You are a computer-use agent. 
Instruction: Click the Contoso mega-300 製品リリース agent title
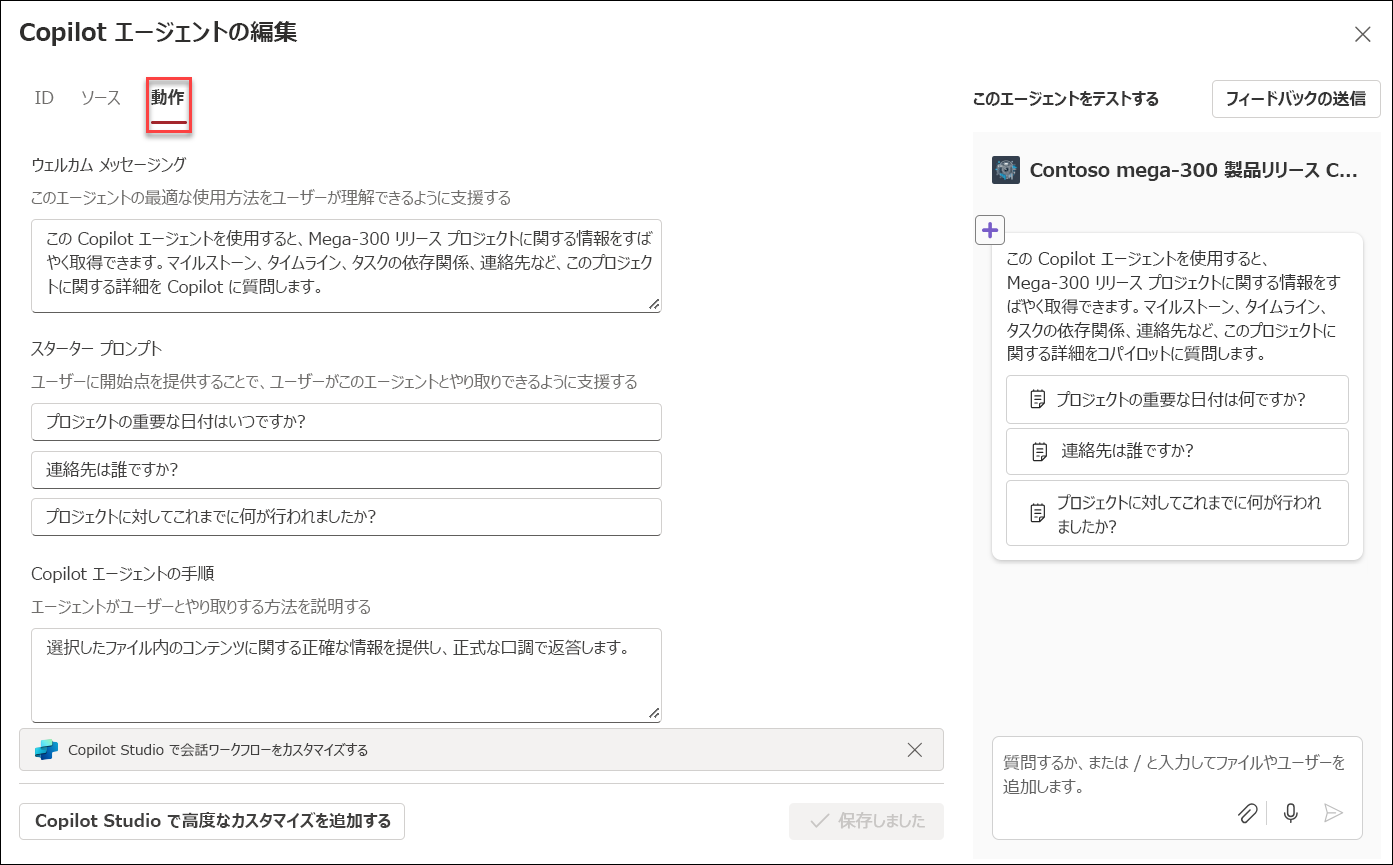tap(1194, 170)
